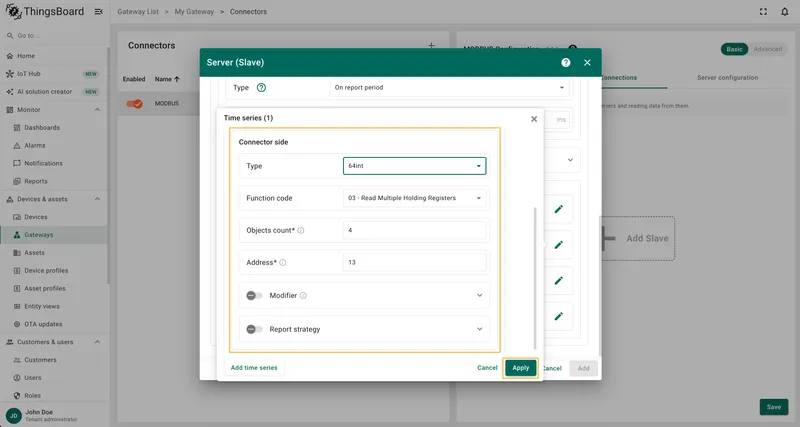Screen dimensions: 800x427
Task: Enable the Modifier toggle
Action: pos(254,295)
